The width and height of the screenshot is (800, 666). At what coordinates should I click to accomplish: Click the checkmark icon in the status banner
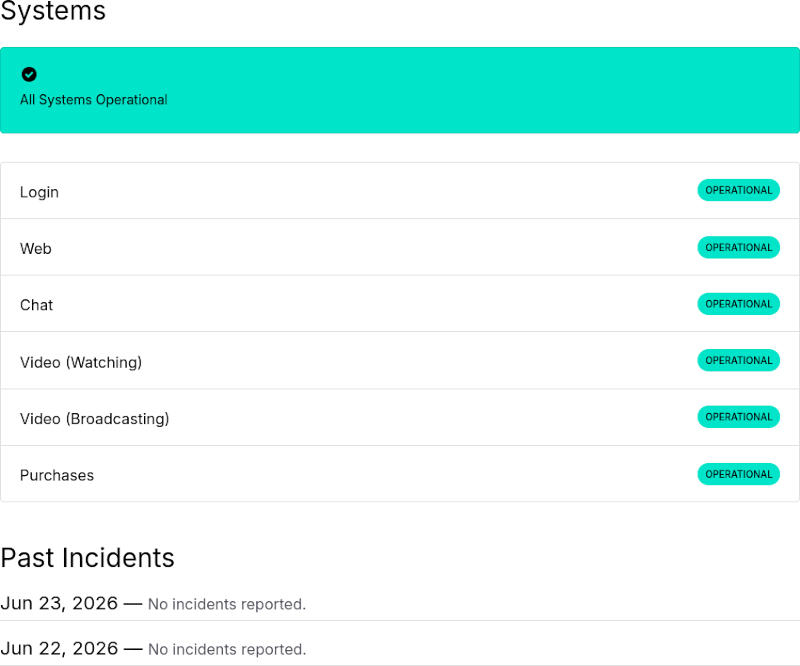coord(29,75)
